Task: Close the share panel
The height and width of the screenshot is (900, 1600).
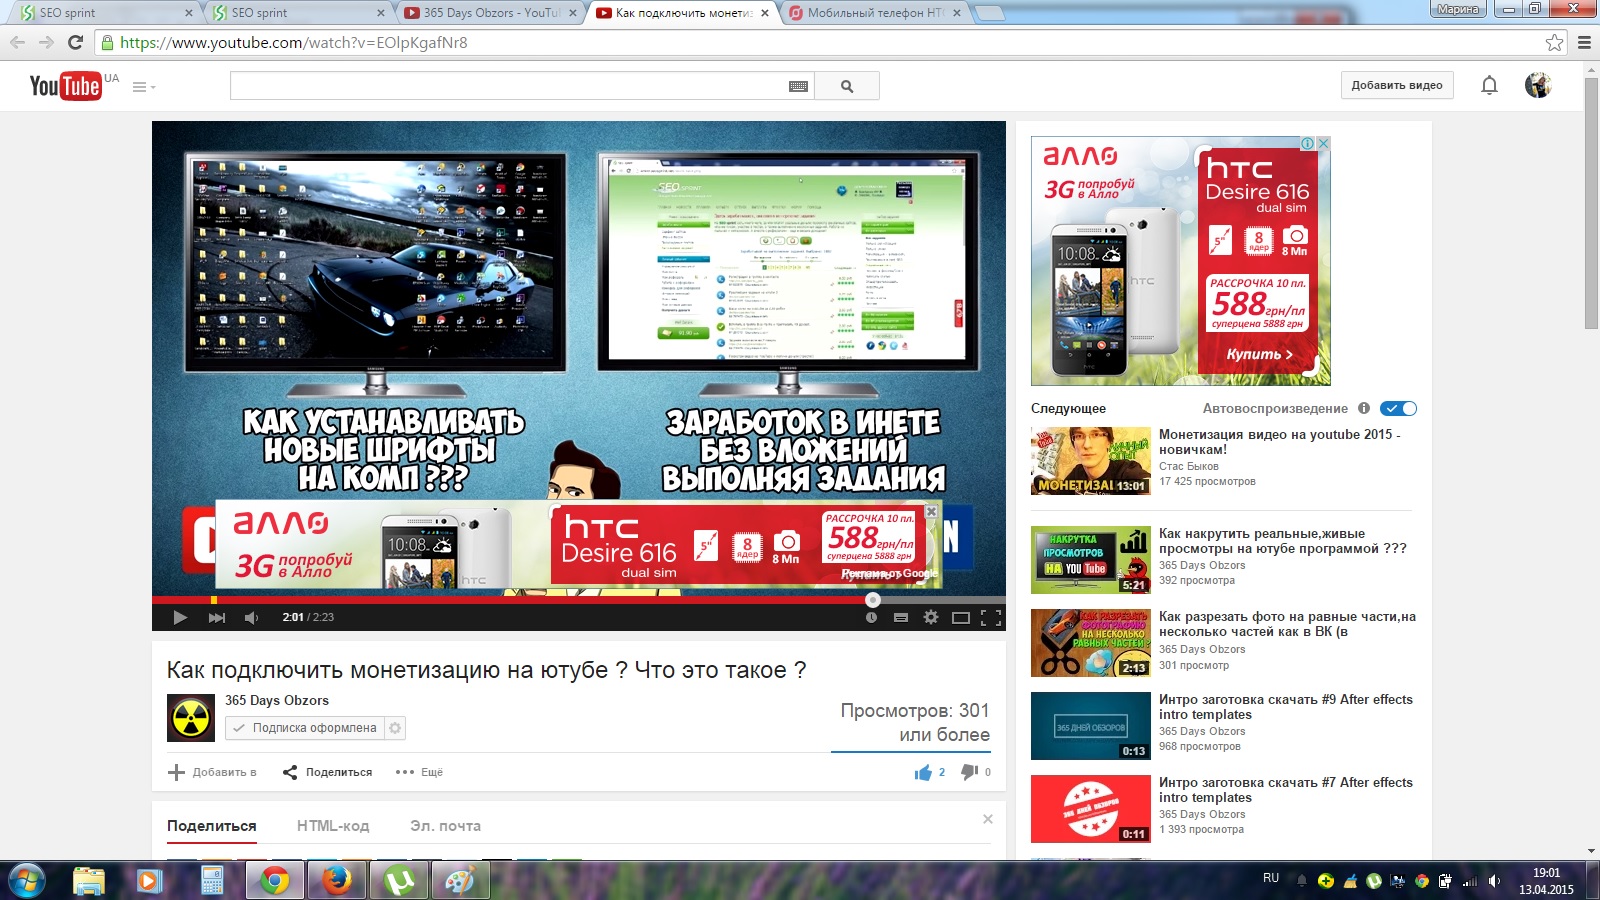Action: pos(988,819)
